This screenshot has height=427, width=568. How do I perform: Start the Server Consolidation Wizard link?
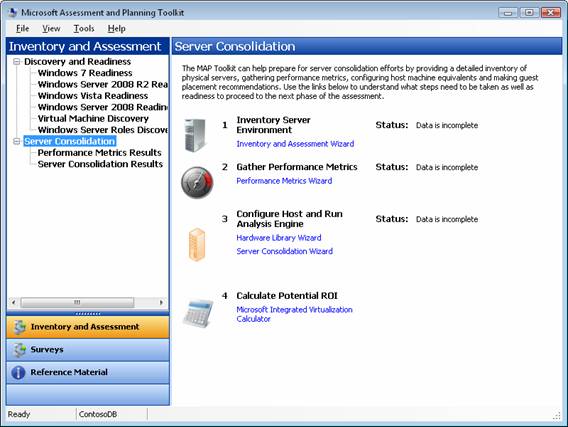click(x=284, y=251)
